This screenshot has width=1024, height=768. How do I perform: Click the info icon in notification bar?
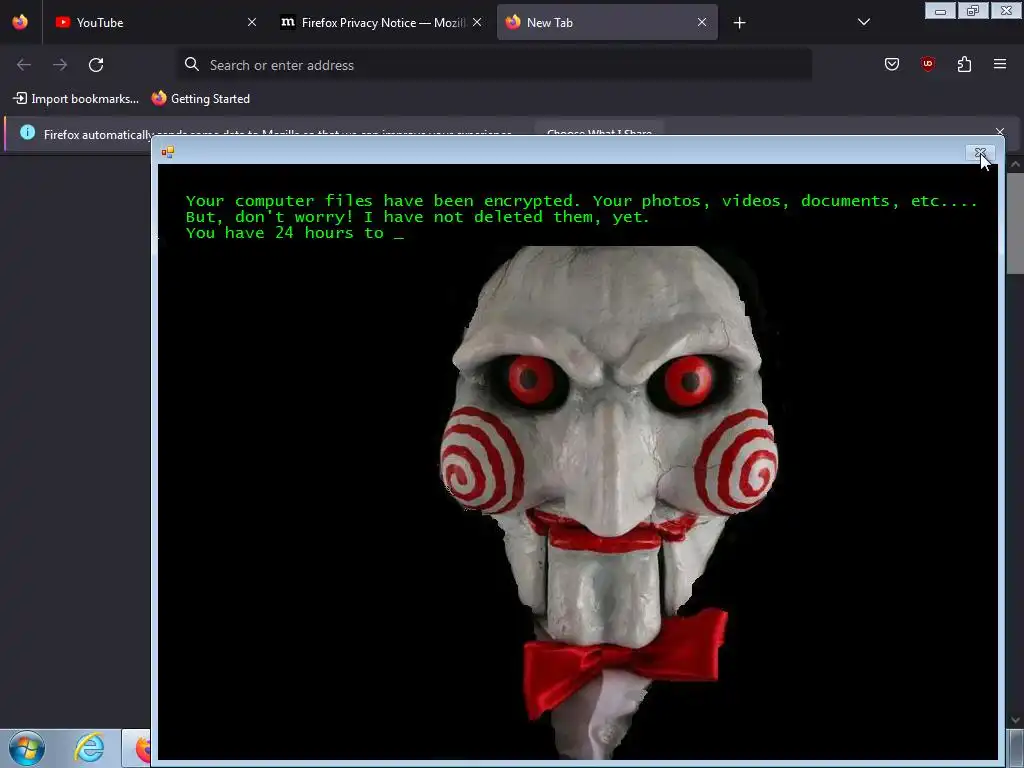[x=27, y=133]
